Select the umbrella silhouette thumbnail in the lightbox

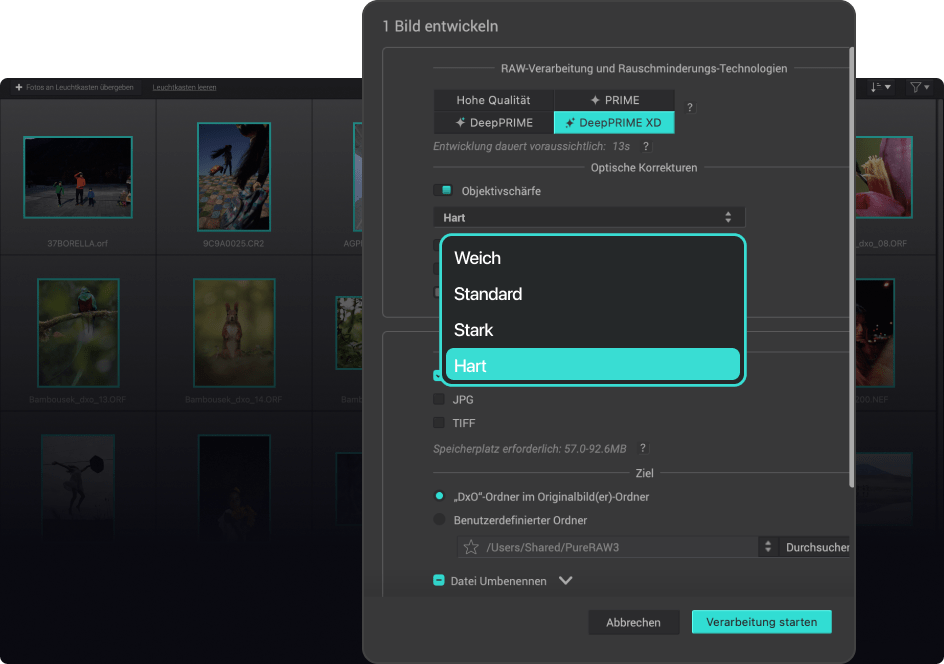78,485
